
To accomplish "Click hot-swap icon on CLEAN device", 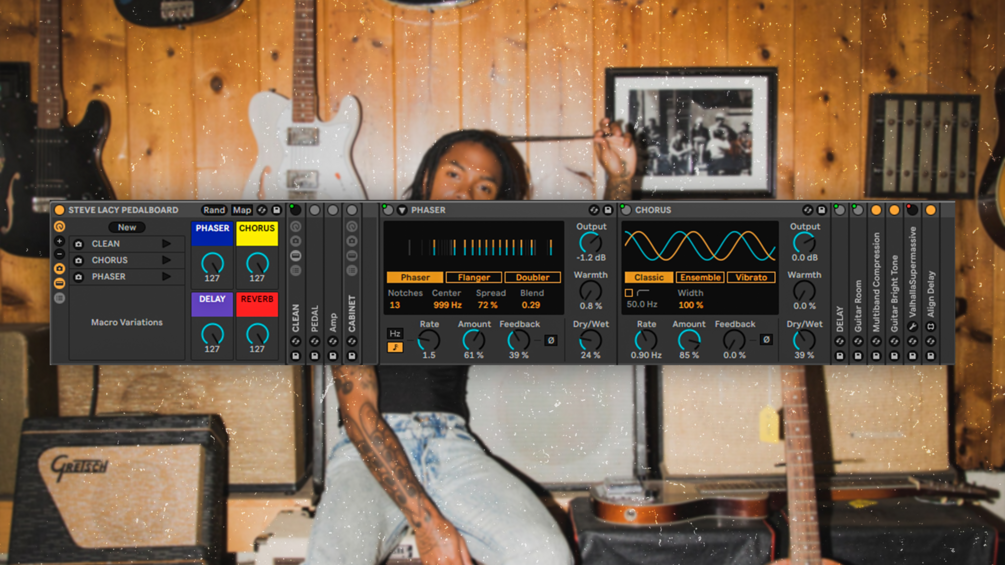I will click(x=295, y=341).
